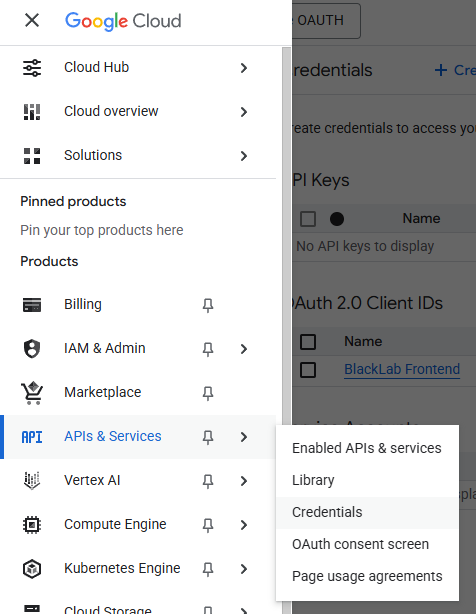Click the Marketplace shopping cart icon
Viewport: 476px width, 614px height.
tap(32, 392)
